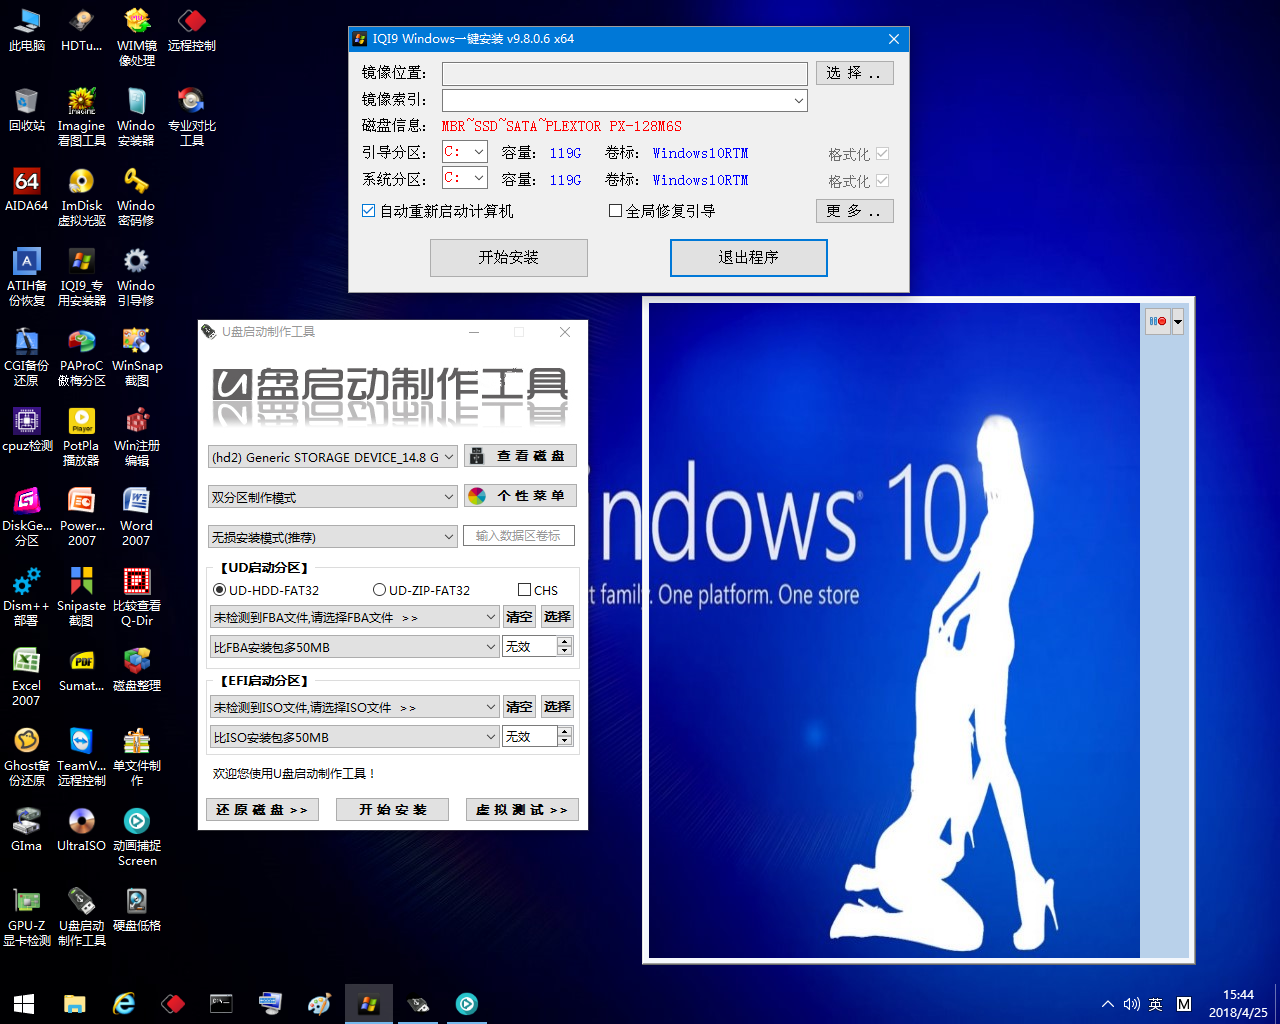Screen dimensions: 1280x1024
Task: Click the 退出程序 button
Action: pyautogui.click(x=748, y=257)
